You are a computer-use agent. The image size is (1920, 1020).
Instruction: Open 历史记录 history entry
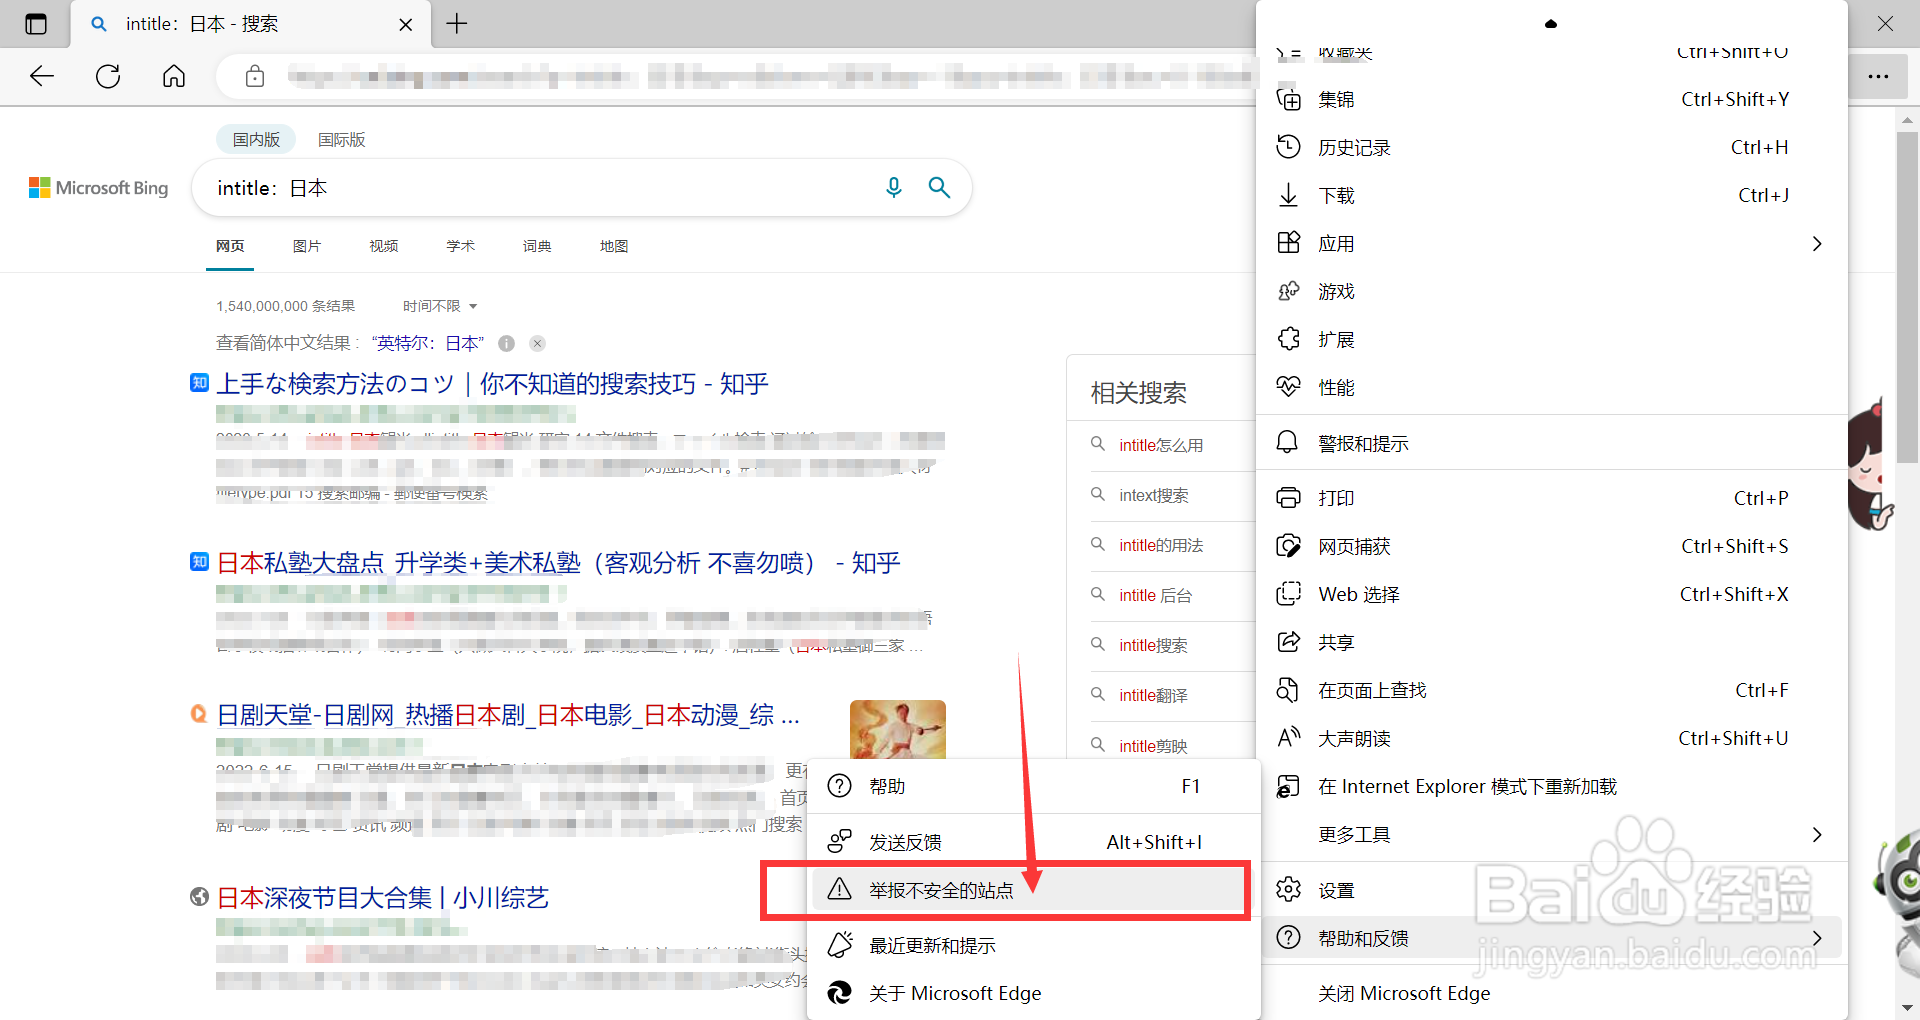[x=1550, y=147]
